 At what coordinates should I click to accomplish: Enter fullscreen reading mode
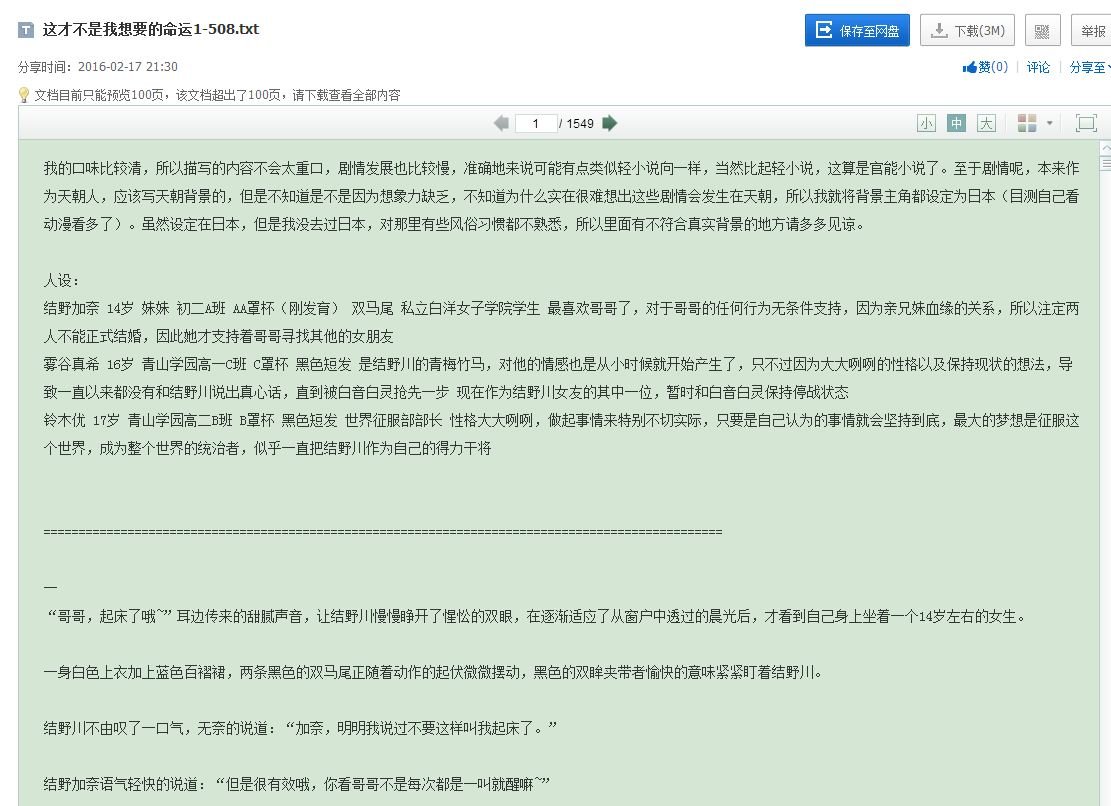pos(1088,123)
